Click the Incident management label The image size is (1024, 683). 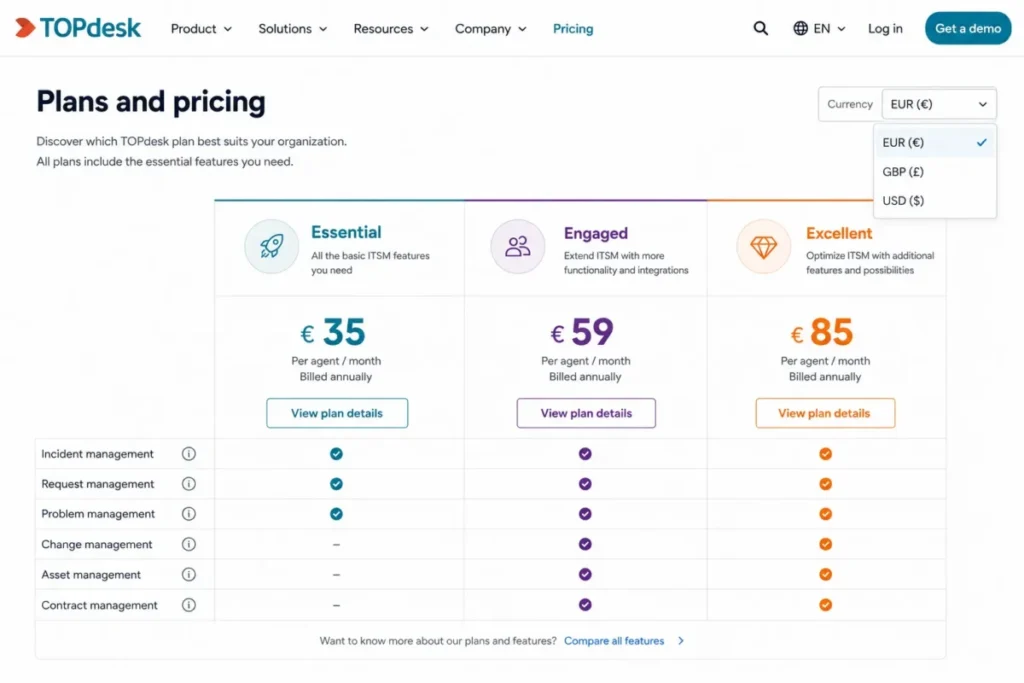pyautogui.click(x=97, y=454)
